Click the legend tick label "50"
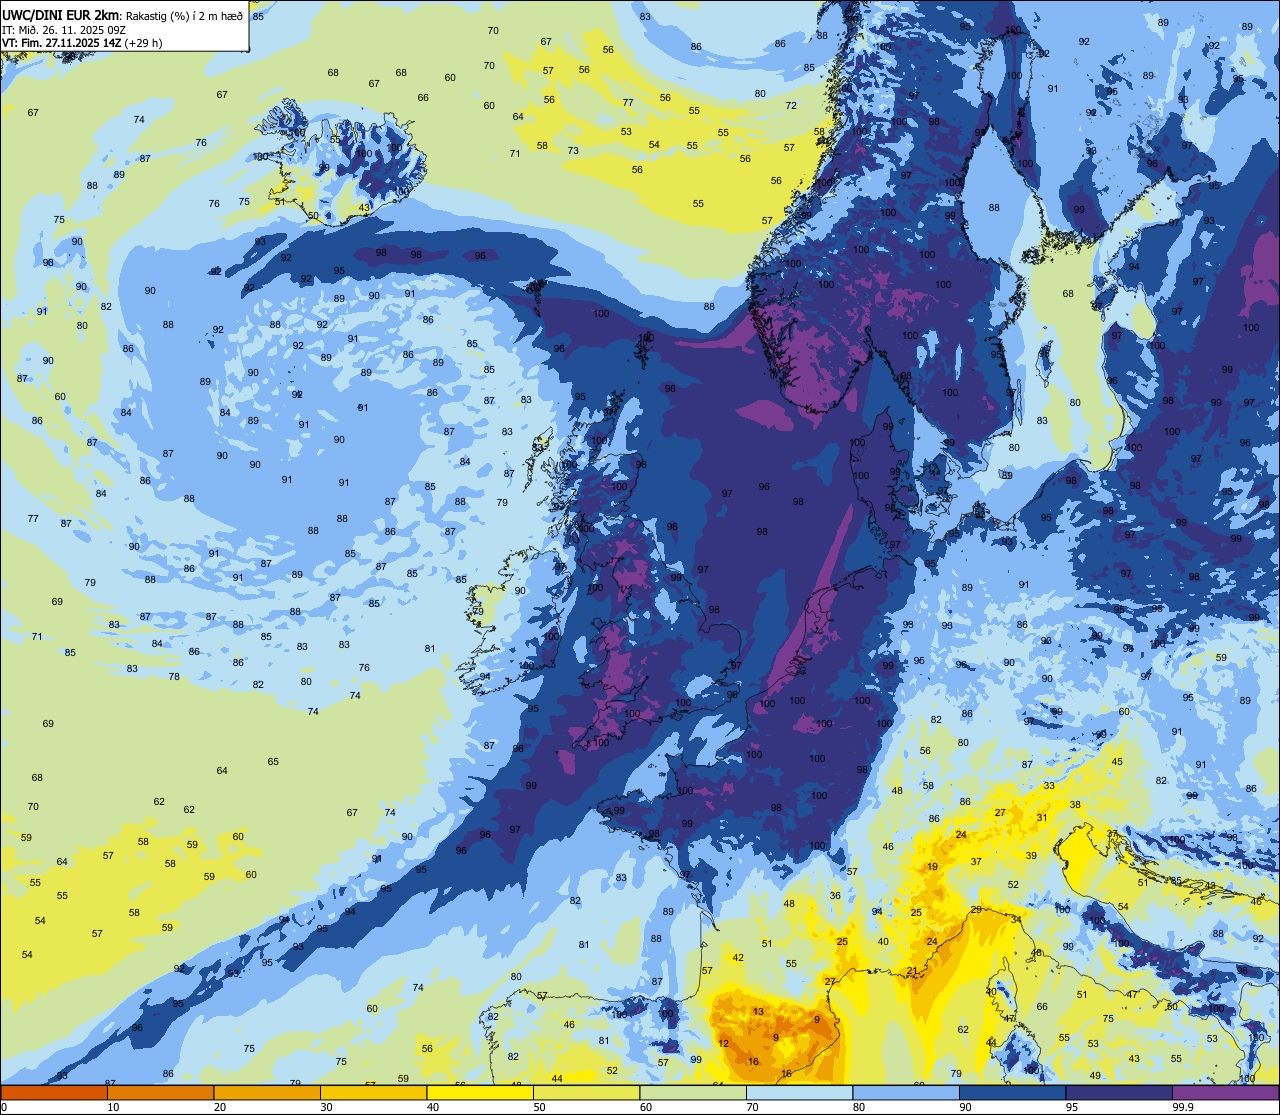The image size is (1280, 1115). 539,1107
